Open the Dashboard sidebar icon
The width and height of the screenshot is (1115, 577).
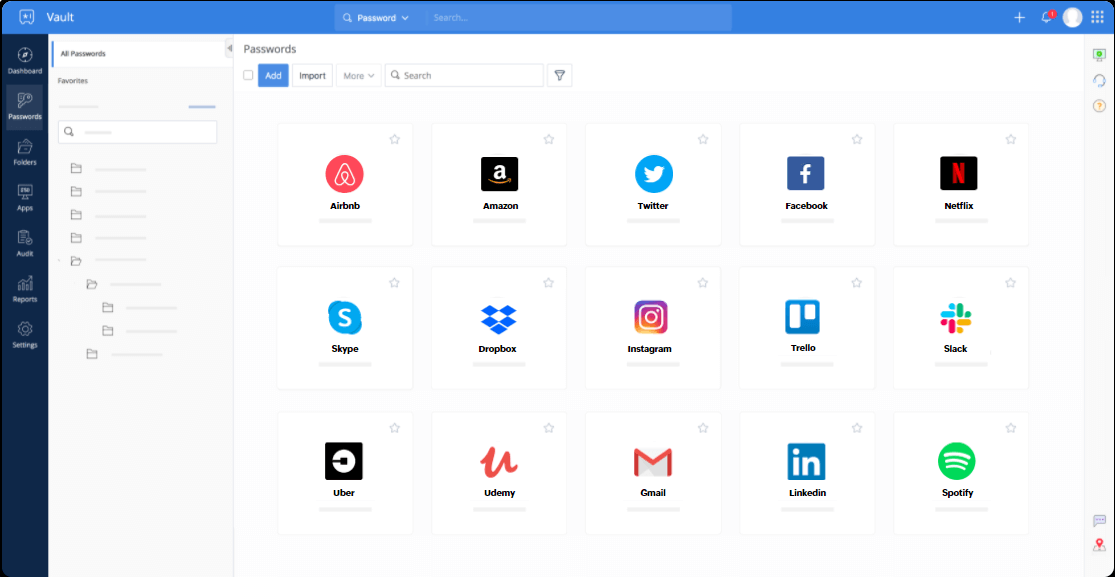pos(25,59)
